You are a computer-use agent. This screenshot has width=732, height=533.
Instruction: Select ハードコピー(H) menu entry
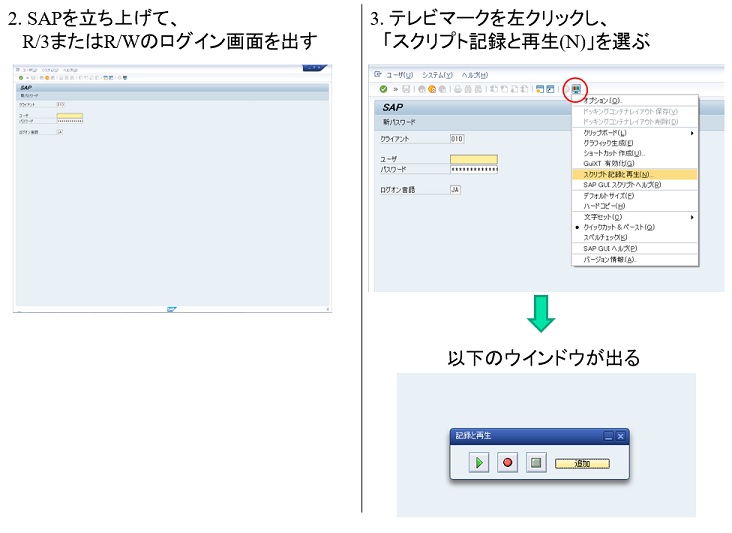coord(635,206)
